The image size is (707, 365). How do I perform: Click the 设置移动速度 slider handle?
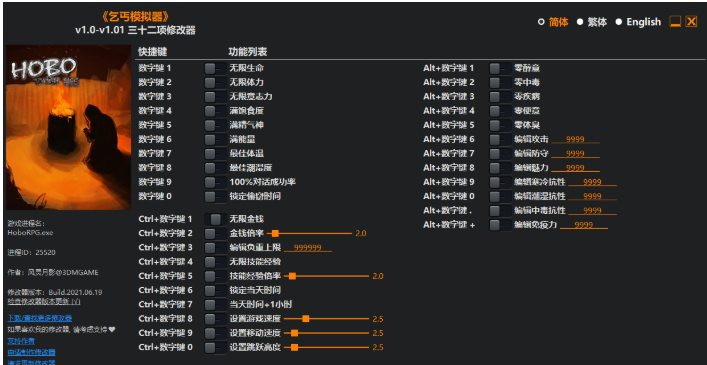294,333
